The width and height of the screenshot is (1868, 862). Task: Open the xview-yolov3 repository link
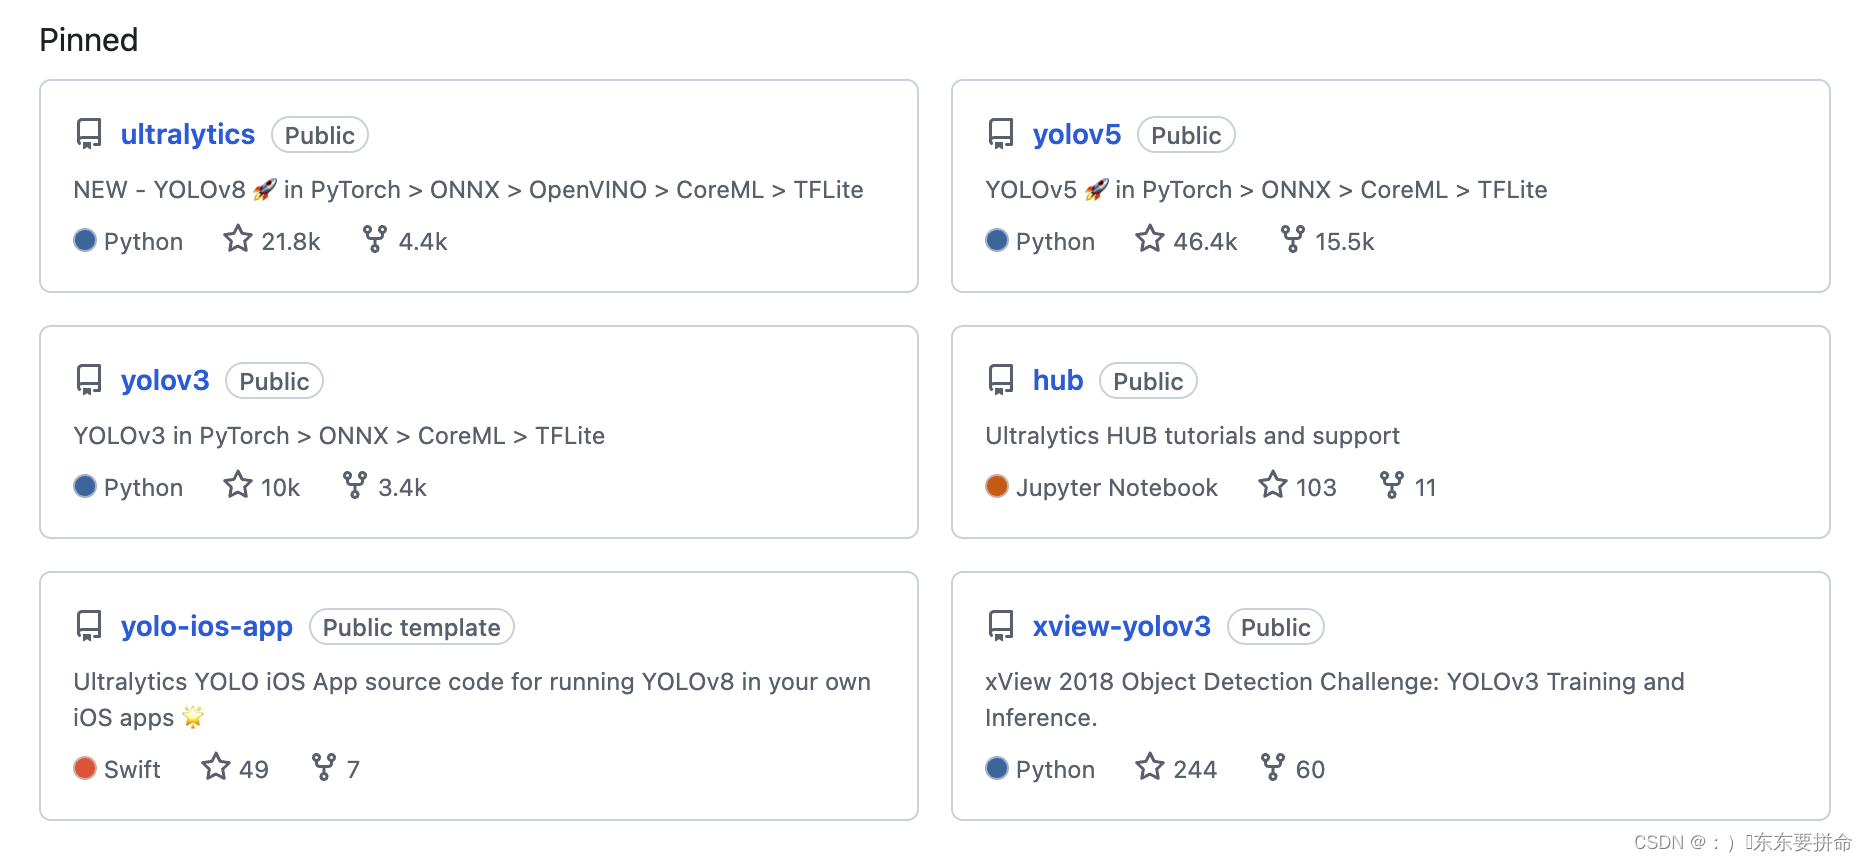pos(1122,626)
